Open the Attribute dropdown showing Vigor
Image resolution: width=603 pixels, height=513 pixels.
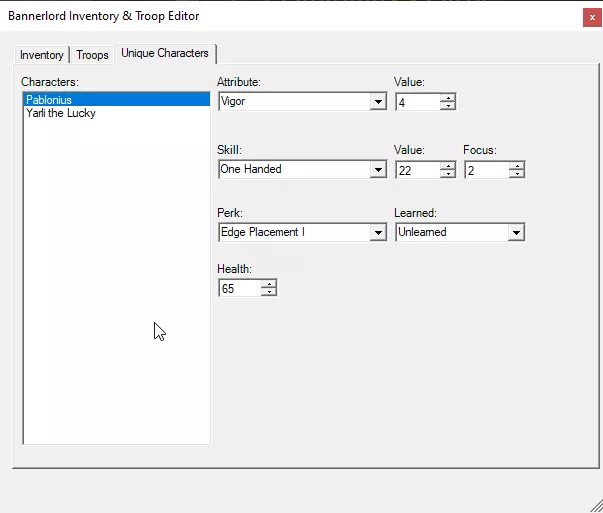pos(302,102)
